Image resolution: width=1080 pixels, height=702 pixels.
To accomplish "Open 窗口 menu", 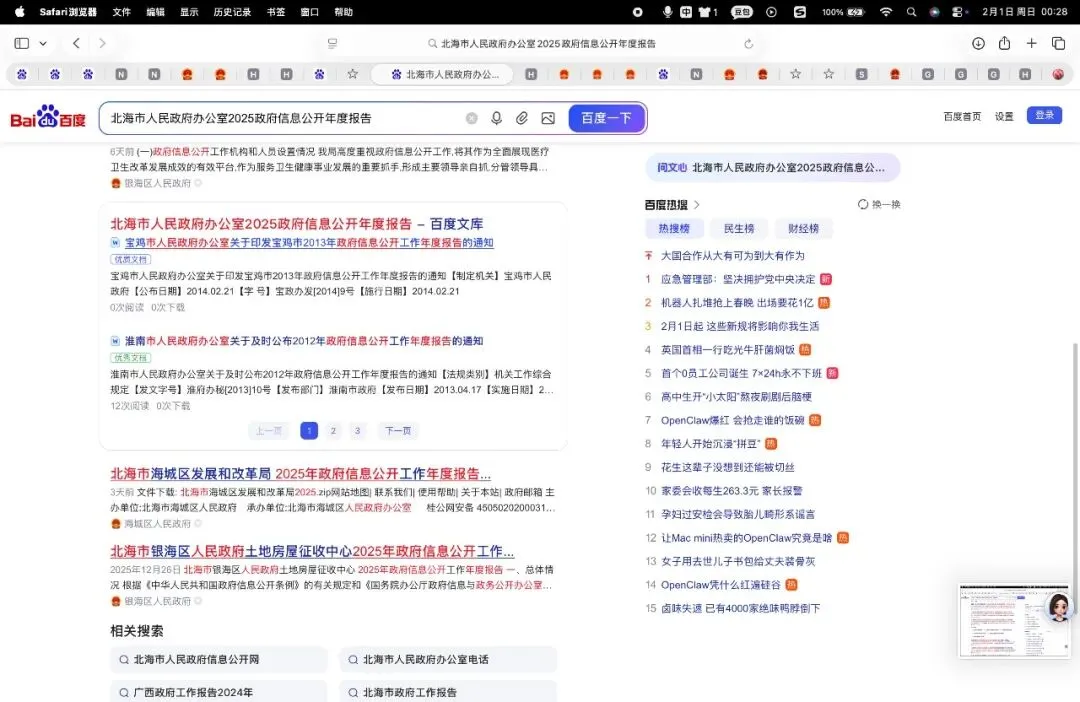I will (310, 12).
